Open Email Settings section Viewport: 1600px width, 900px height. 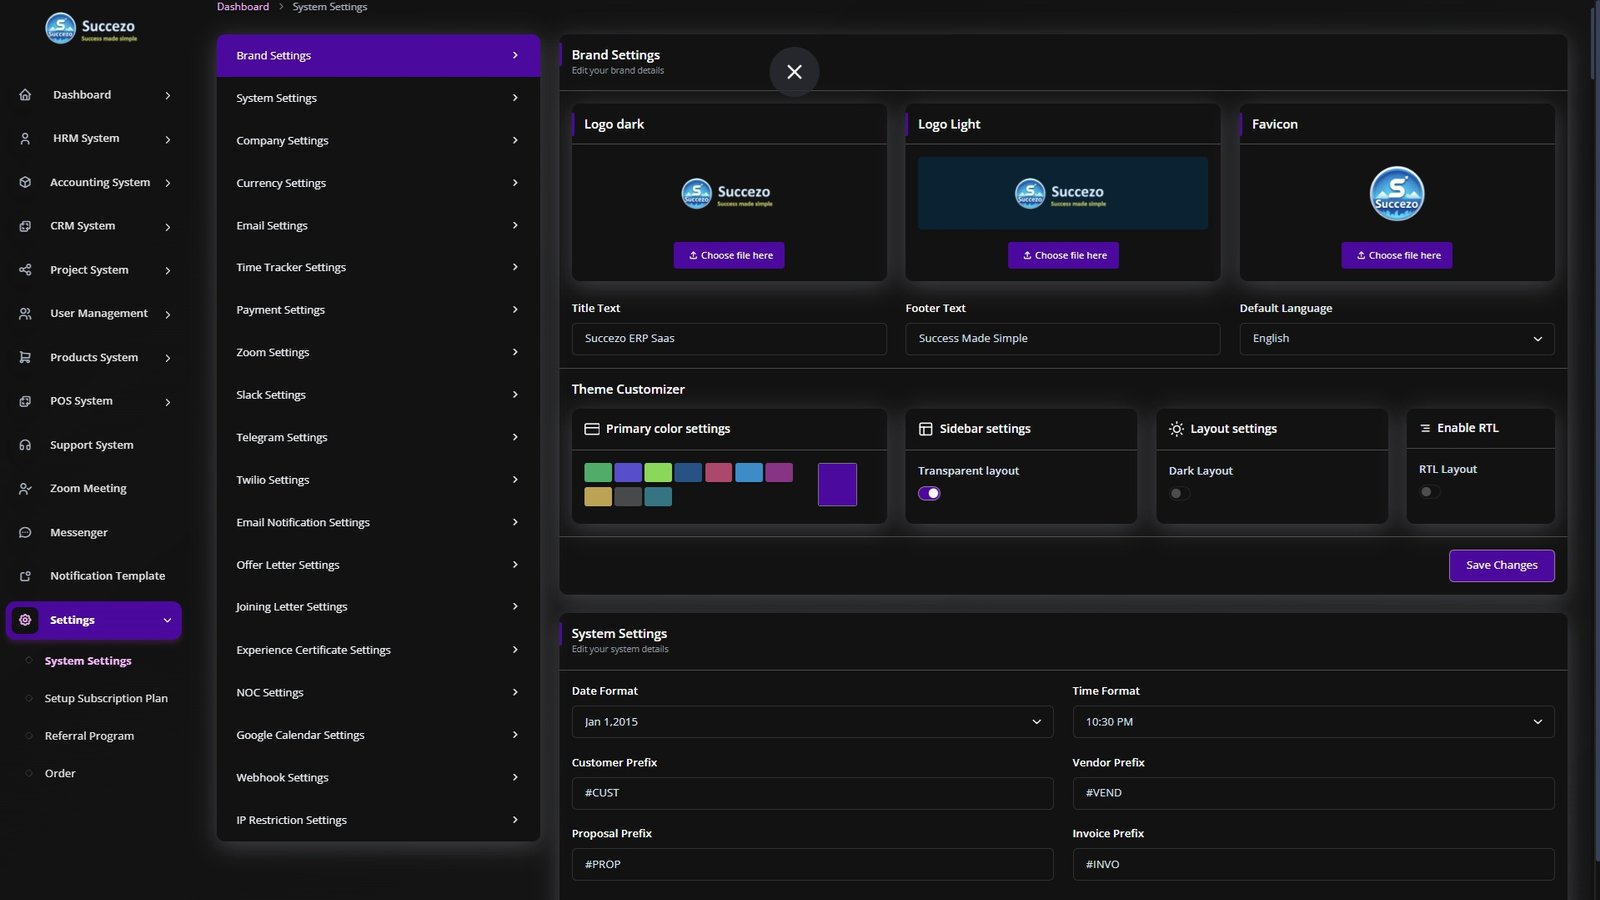pyautogui.click(x=378, y=226)
